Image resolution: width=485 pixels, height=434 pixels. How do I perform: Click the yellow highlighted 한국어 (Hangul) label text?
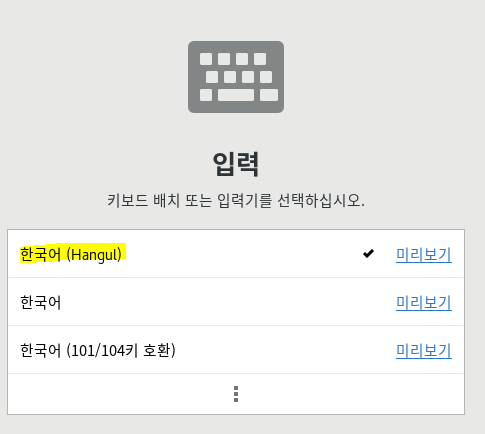71,254
